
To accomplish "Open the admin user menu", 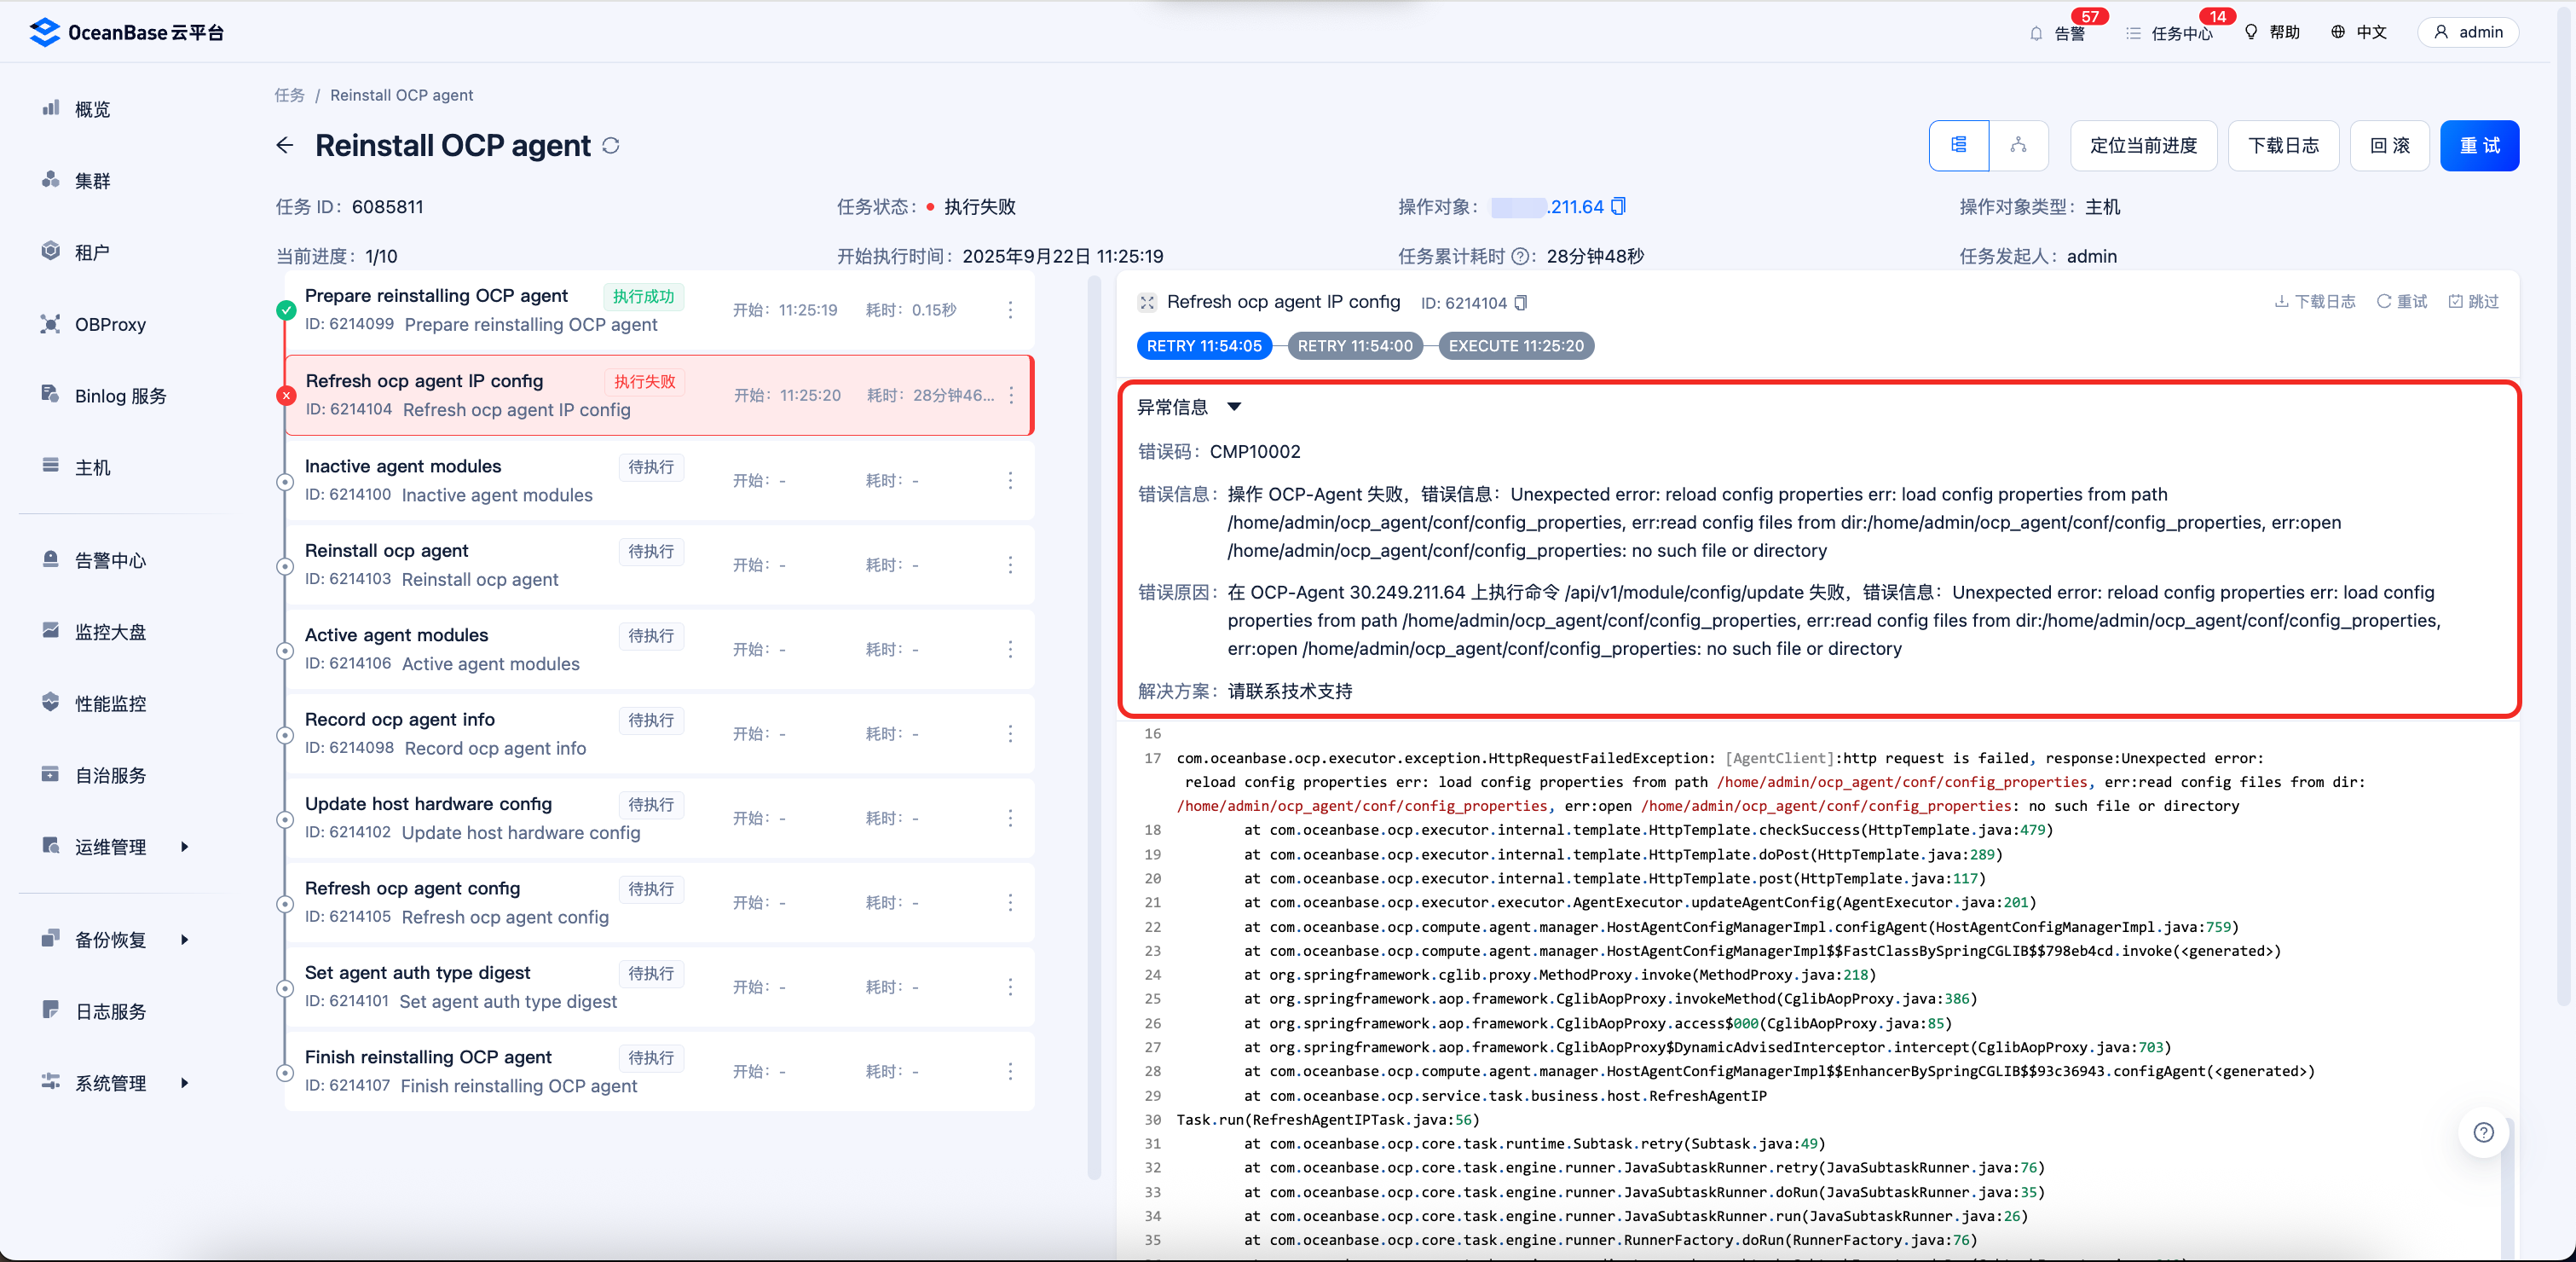I will pyautogui.click(x=2467, y=32).
